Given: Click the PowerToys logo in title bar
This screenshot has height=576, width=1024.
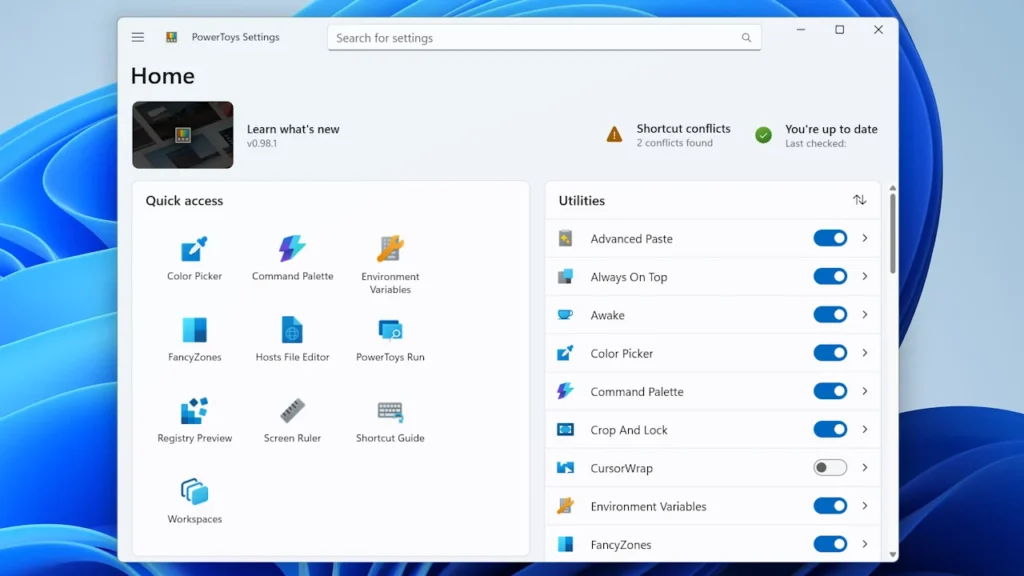Looking at the screenshot, I should (171, 37).
